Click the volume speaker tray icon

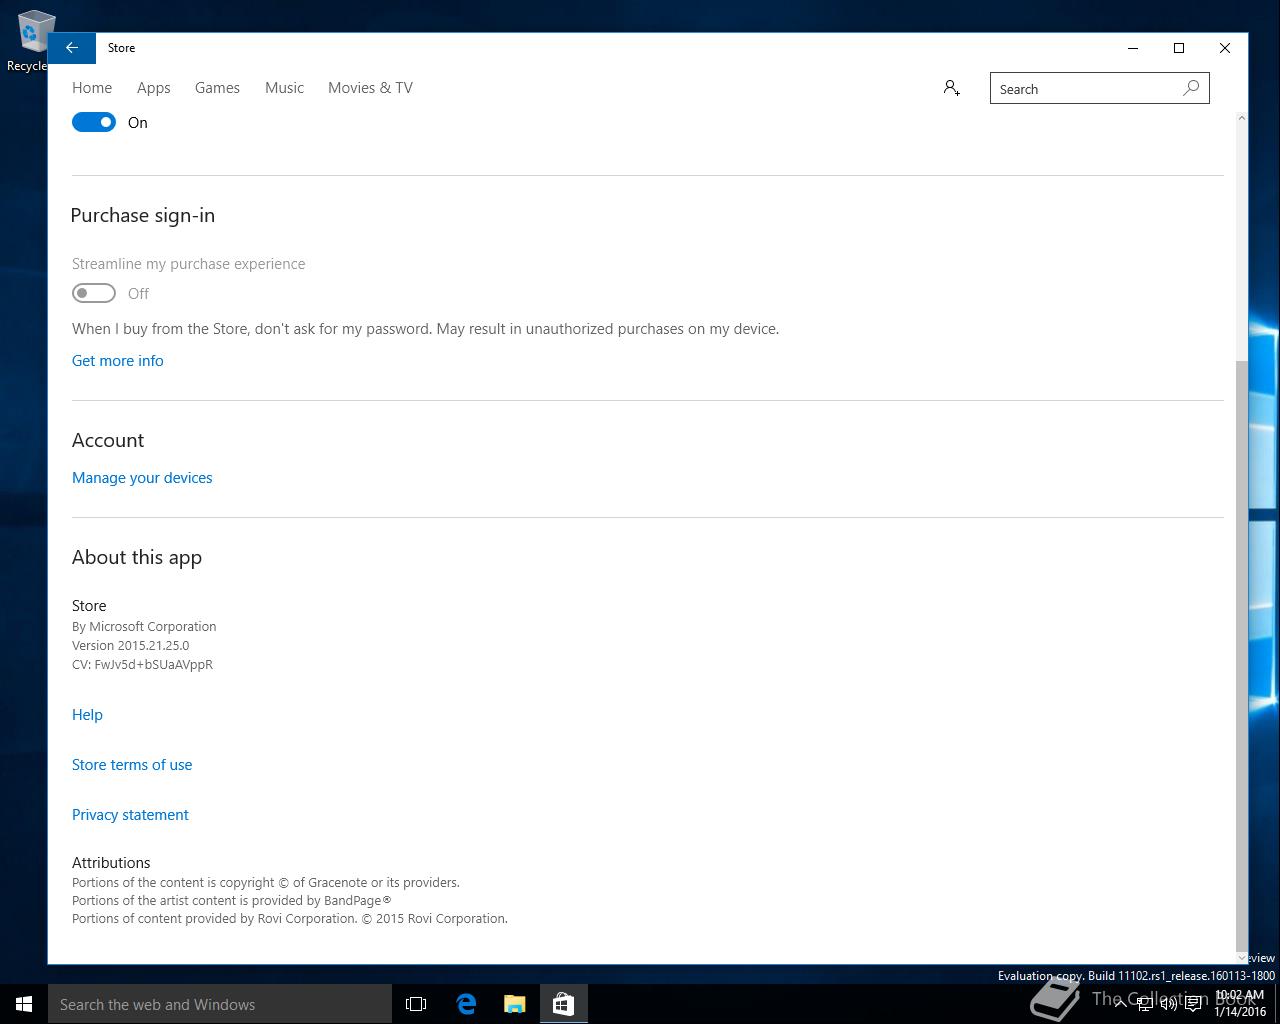point(1168,1004)
